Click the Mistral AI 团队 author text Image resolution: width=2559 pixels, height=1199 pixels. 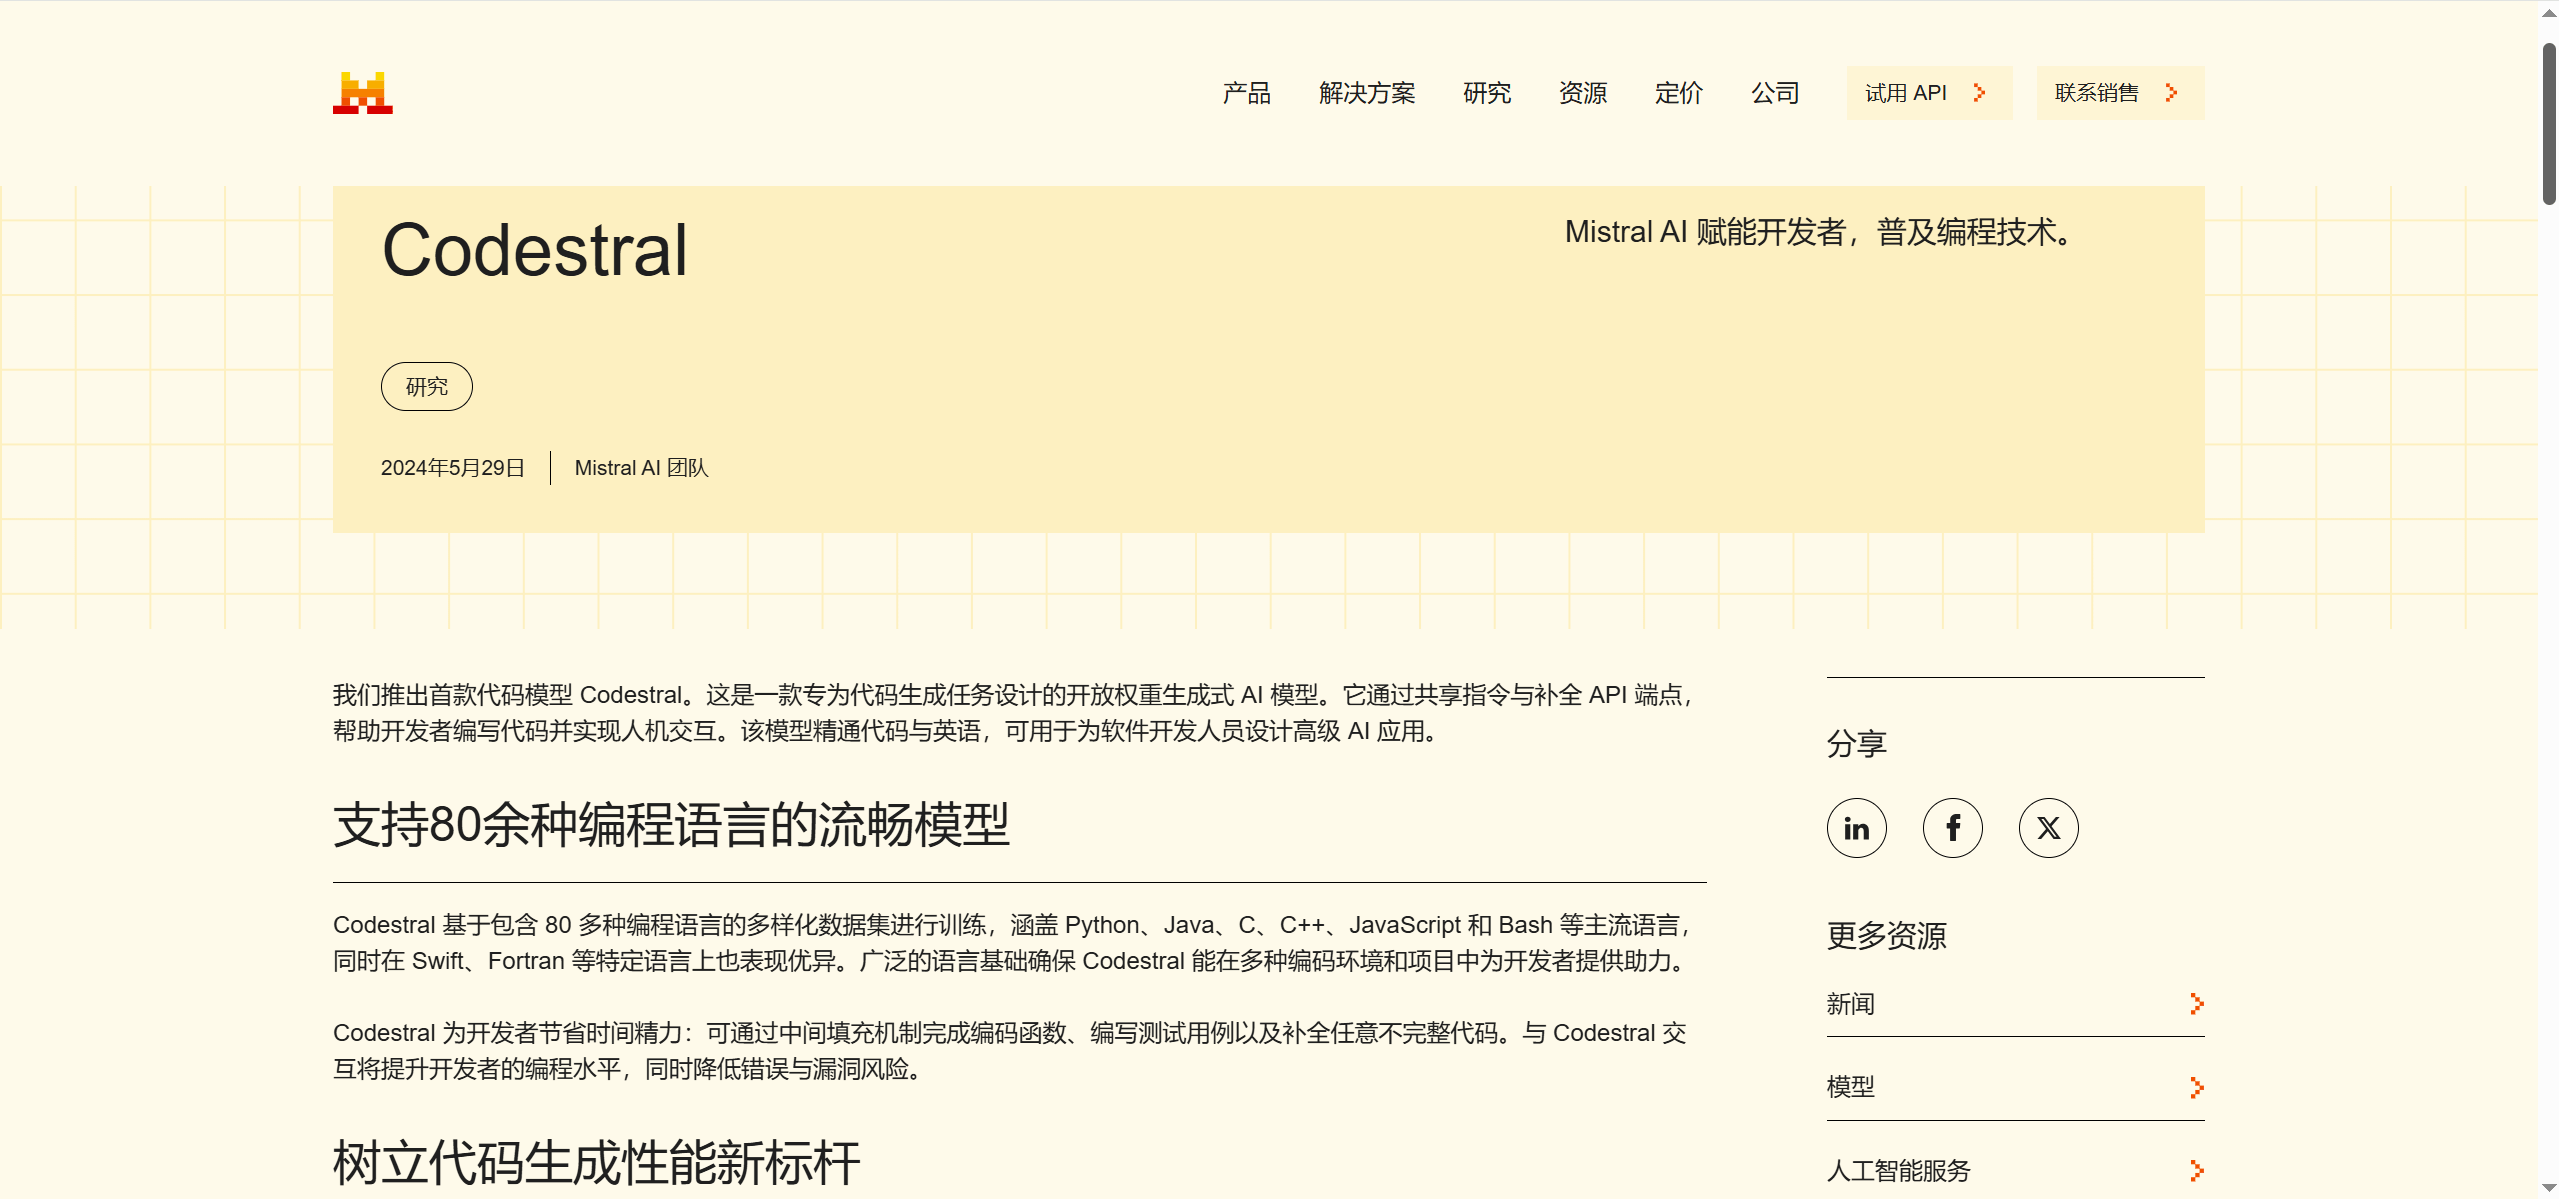pyautogui.click(x=641, y=468)
